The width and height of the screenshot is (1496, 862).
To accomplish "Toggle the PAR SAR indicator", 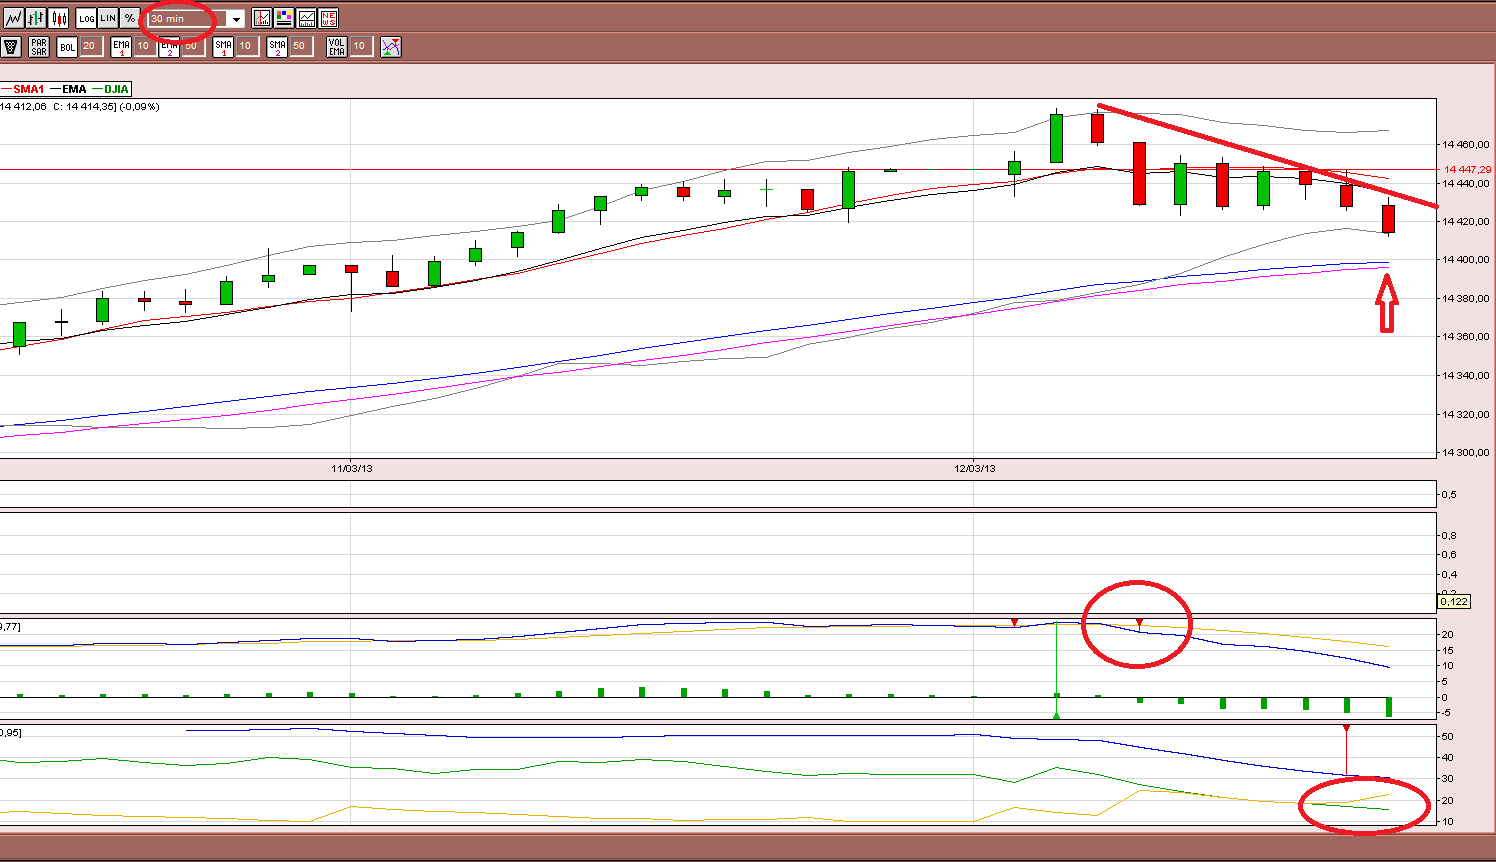I will tap(39, 46).
